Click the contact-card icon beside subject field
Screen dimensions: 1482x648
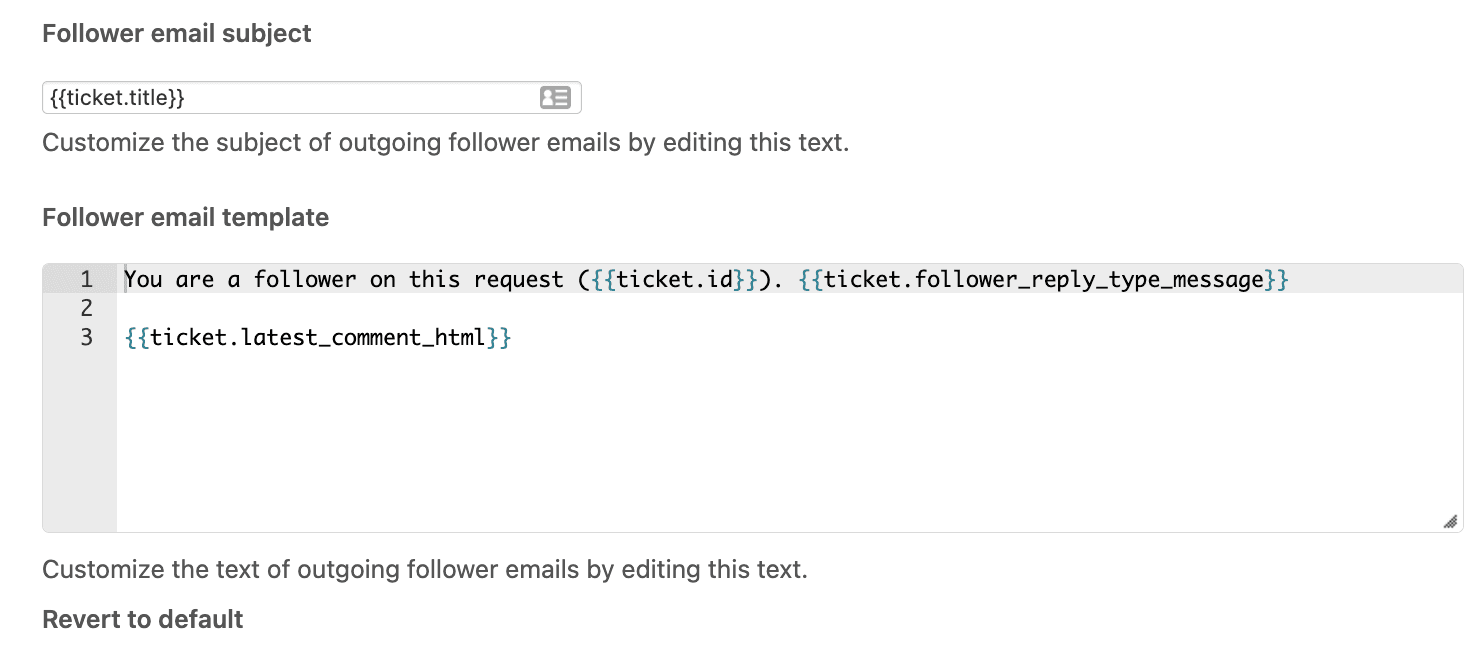(x=557, y=97)
